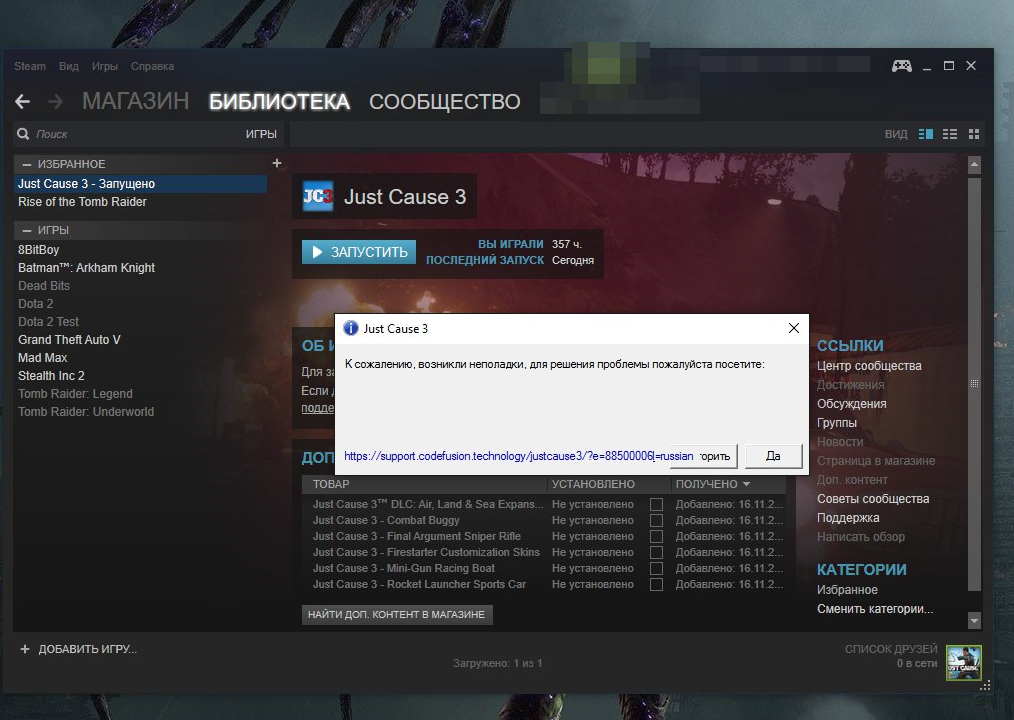This screenshot has width=1014, height=720.
Task: Select Rise of the Tomb Raider
Action: (x=82, y=202)
